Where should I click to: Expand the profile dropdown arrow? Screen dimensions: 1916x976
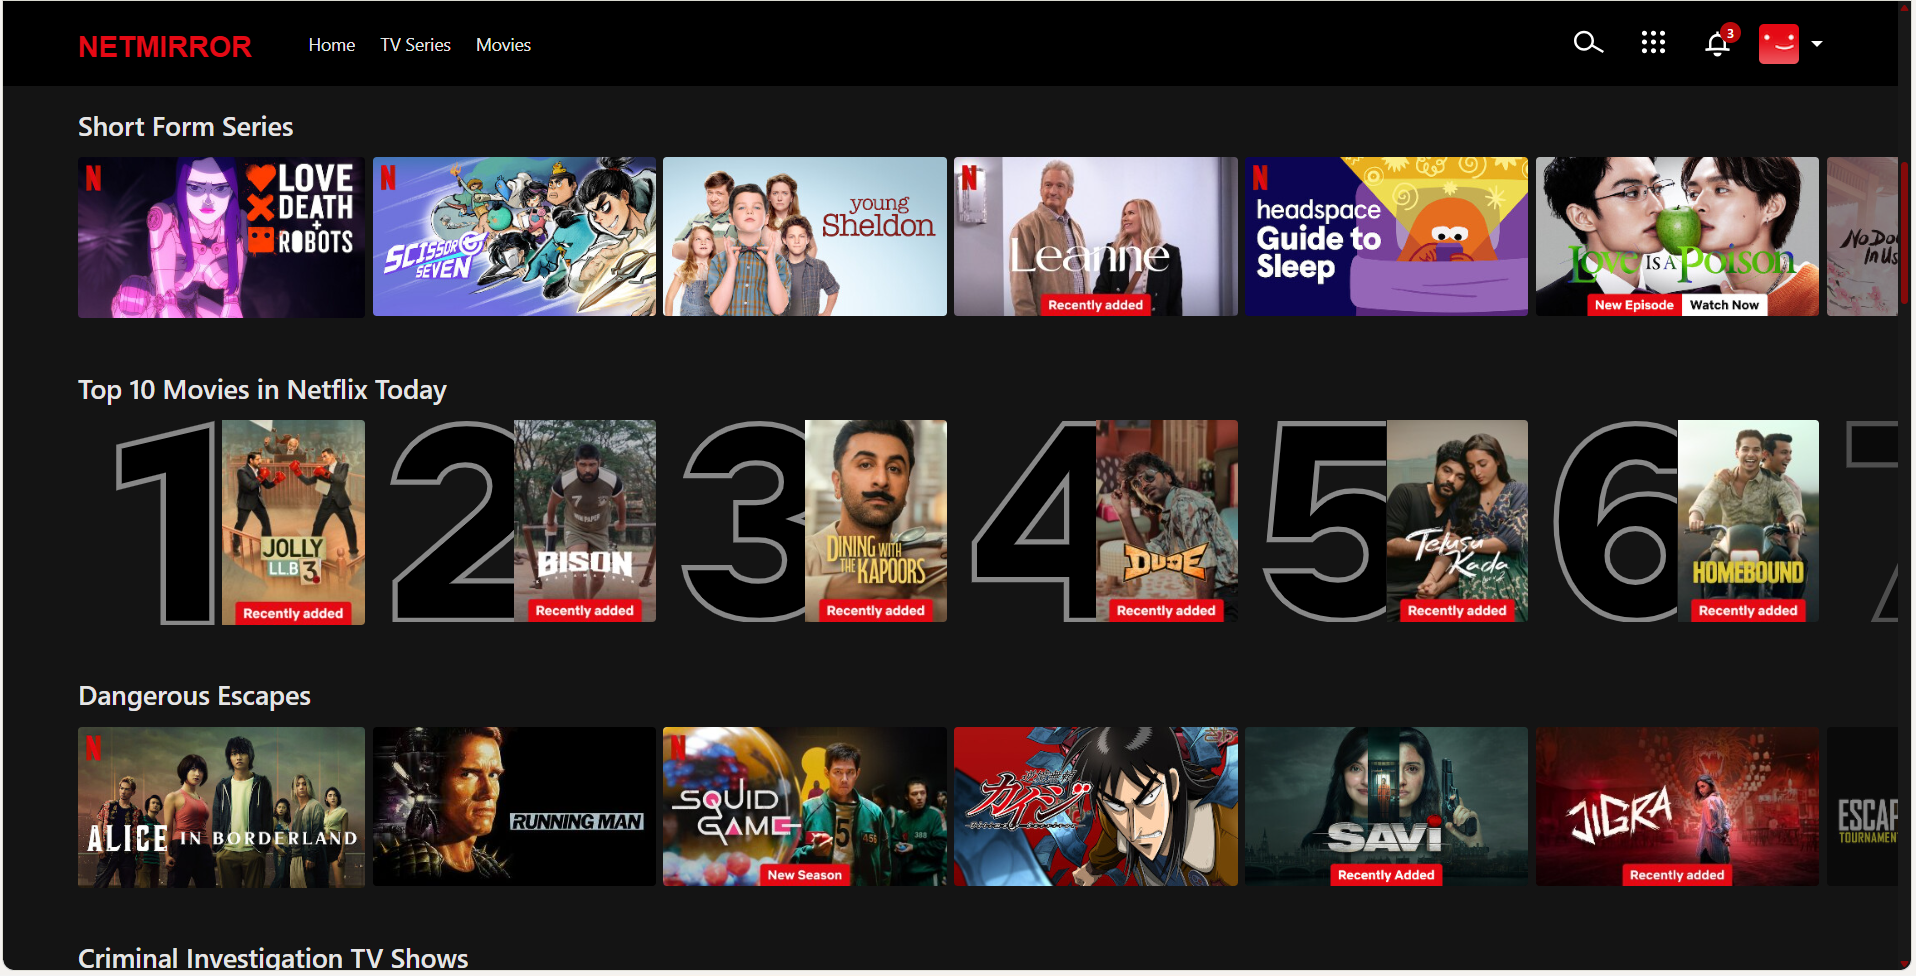point(1817,44)
